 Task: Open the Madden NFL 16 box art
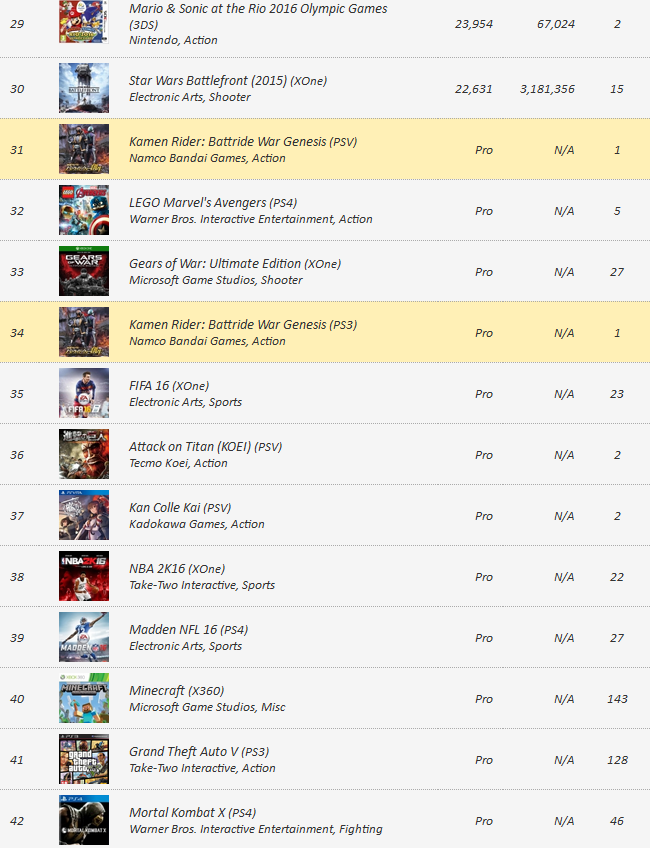tap(84, 637)
